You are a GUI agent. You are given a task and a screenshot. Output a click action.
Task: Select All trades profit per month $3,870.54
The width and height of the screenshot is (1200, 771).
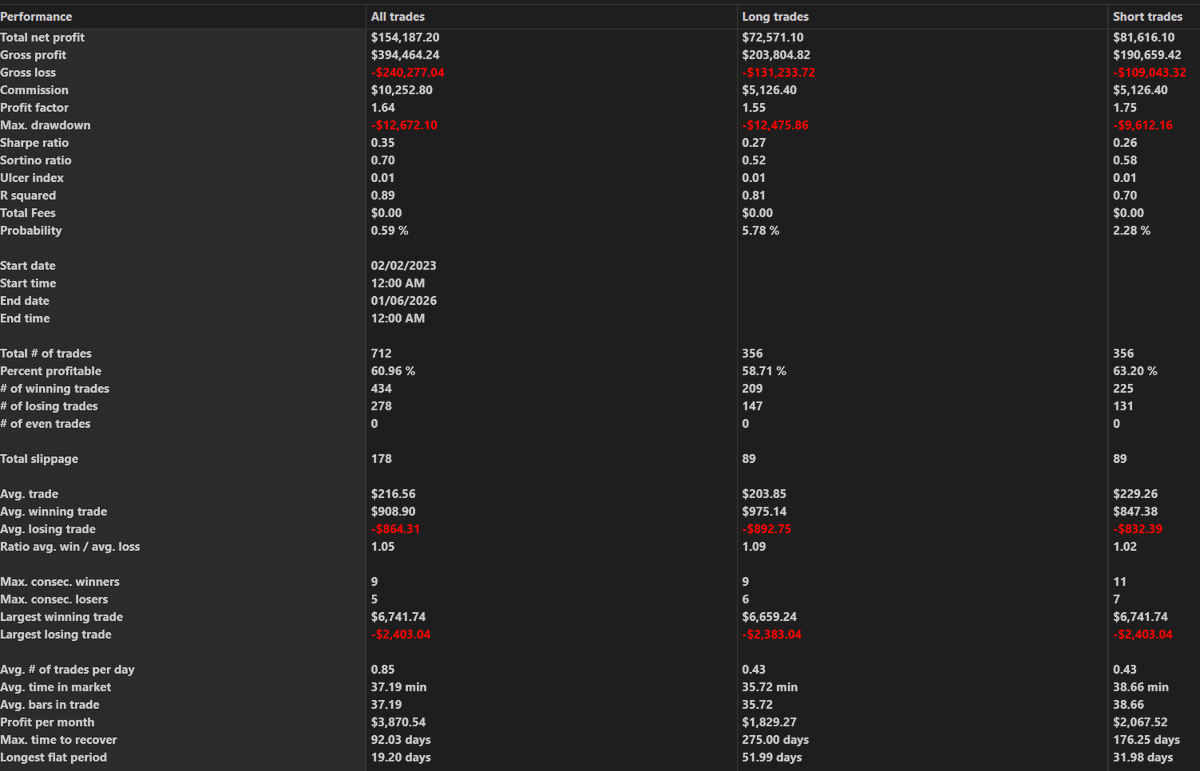[398, 722]
